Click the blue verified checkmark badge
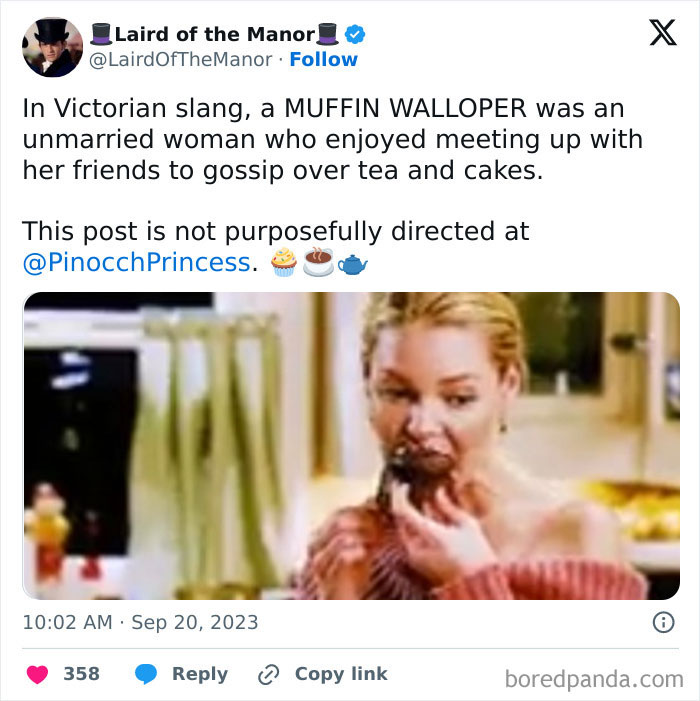The width and height of the screenshot is (700, 701). pyautogui.click(x=355, y=34)
